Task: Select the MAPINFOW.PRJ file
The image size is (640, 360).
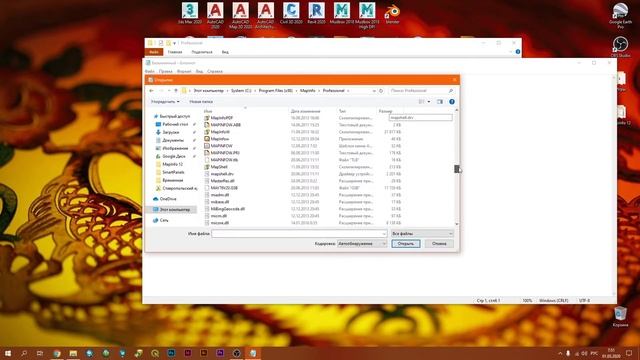Action: click(225, 153)
